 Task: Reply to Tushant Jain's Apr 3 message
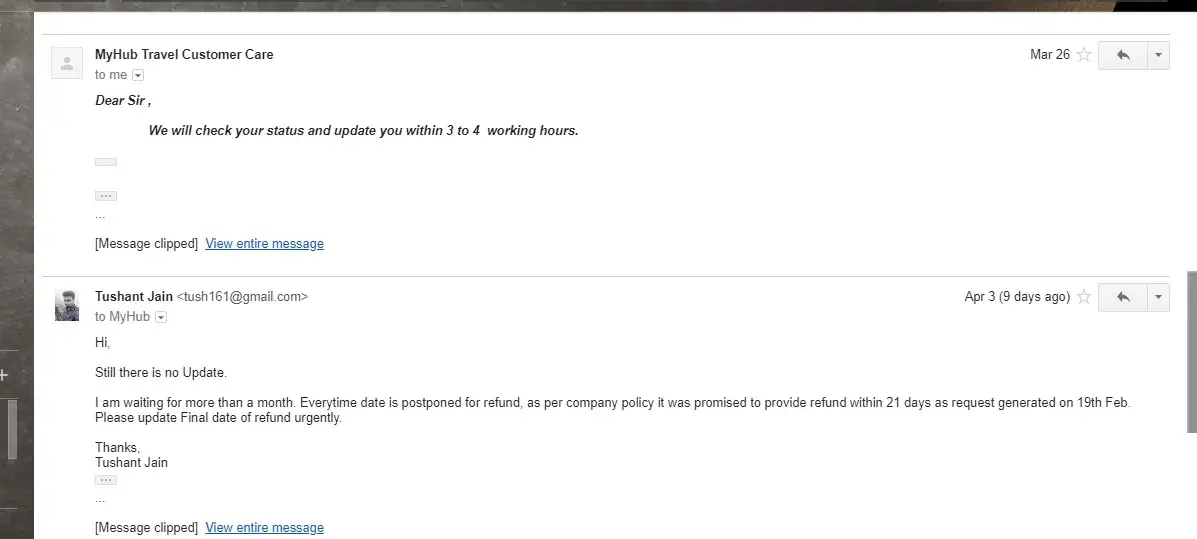click(x=1122, y=297)
